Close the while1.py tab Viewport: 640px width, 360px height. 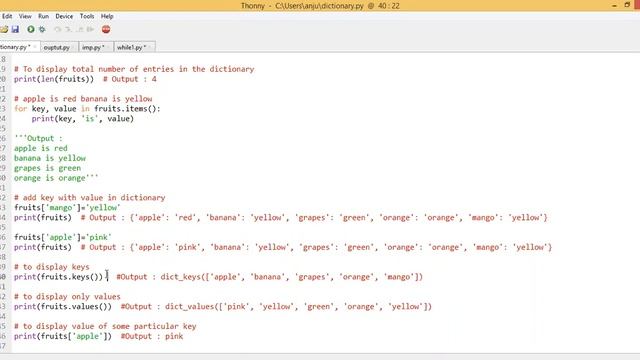151,47
